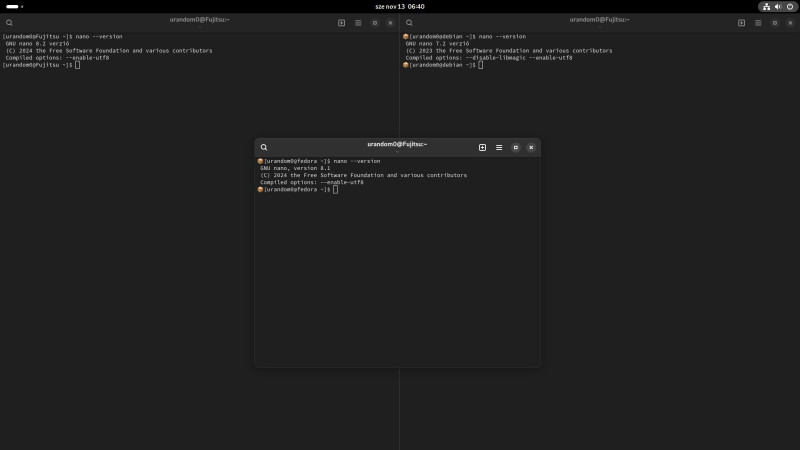The height and width of the screenshot is (450, 800).
Task: Click 'Compiled options: --disable-libmagic --enable-utf8' line
Action: point(489,58)
